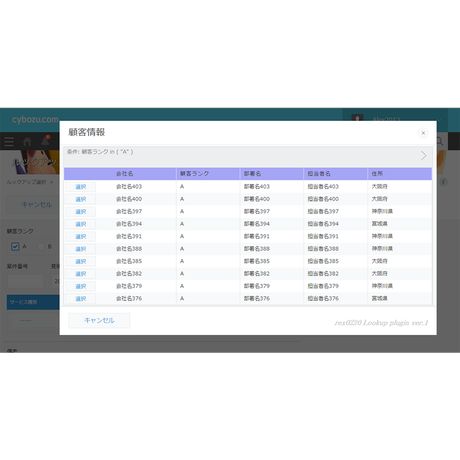Screen dimensions: 460x460
Task: Go to next page with the right chevron
Action: [x=424, y=156]
